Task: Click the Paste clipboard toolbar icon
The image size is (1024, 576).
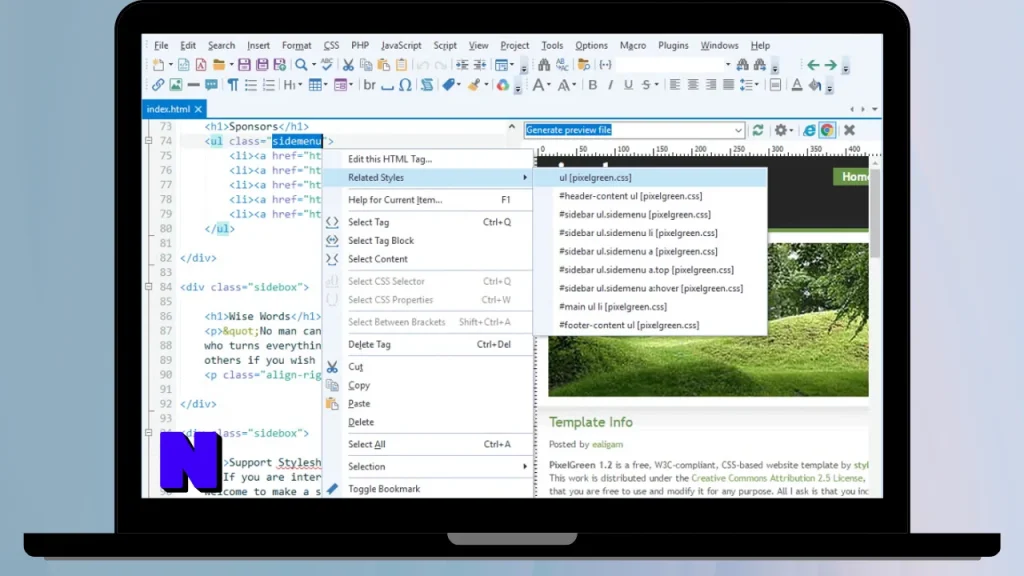Action: (x=383, y=65)
